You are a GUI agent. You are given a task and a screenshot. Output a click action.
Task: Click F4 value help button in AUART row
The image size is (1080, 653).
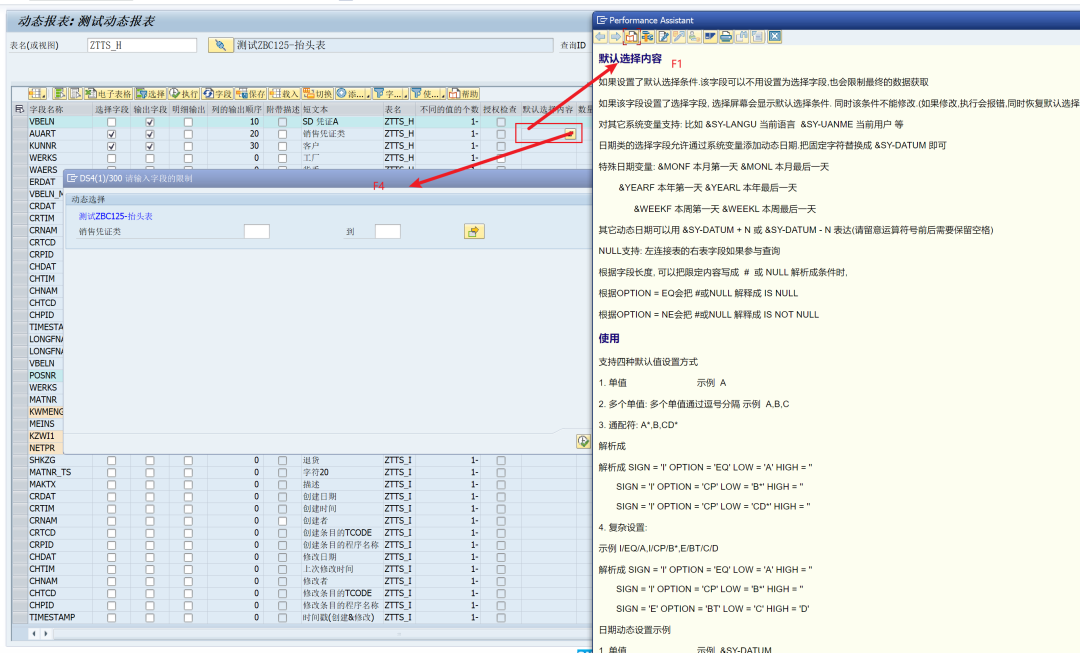pos(570,134)
